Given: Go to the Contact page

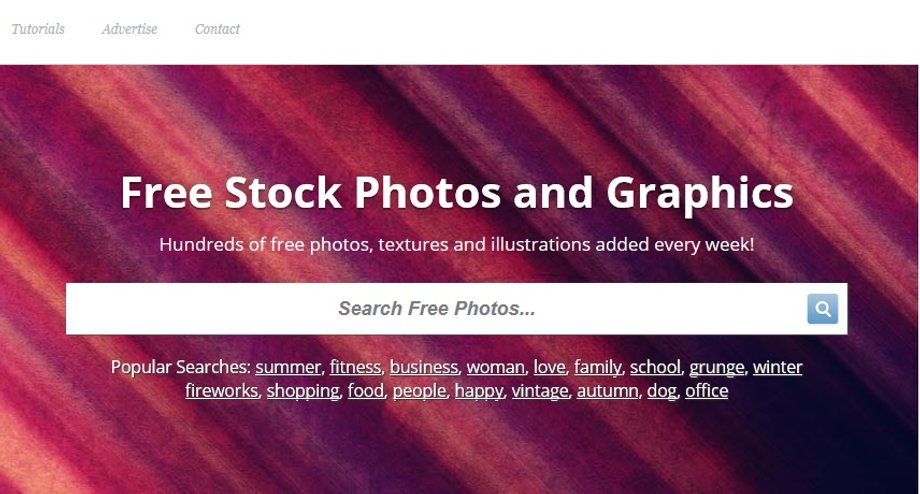Looking at the screenshot, I should pyautogui.click(x=217, y=29).
